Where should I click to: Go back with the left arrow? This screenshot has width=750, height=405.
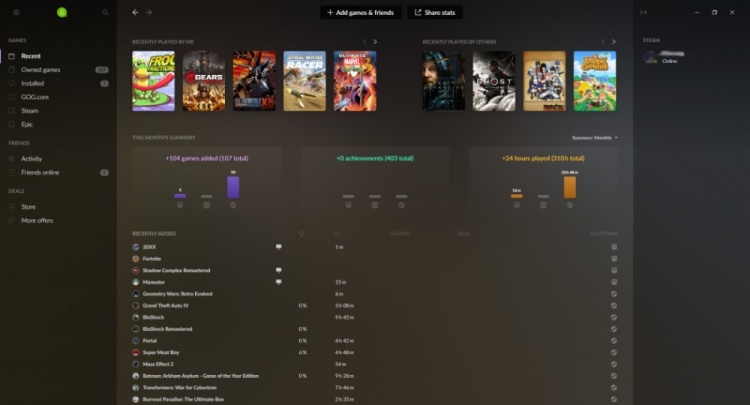click(135, 12)
